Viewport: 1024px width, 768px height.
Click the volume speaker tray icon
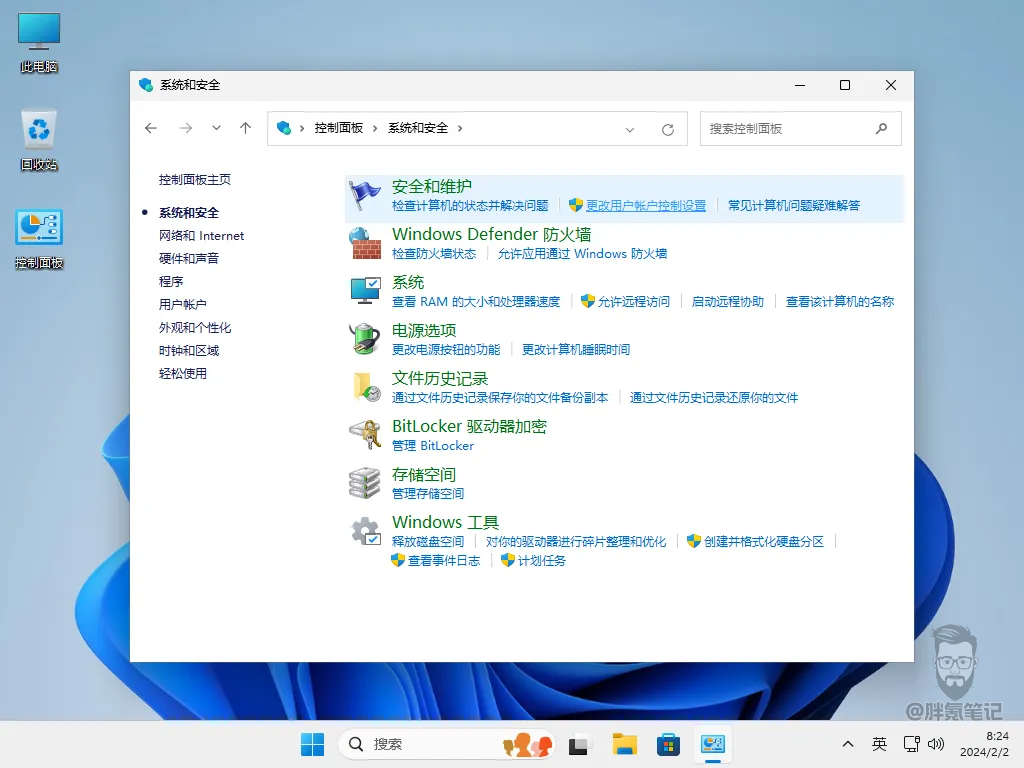[936, 744]
